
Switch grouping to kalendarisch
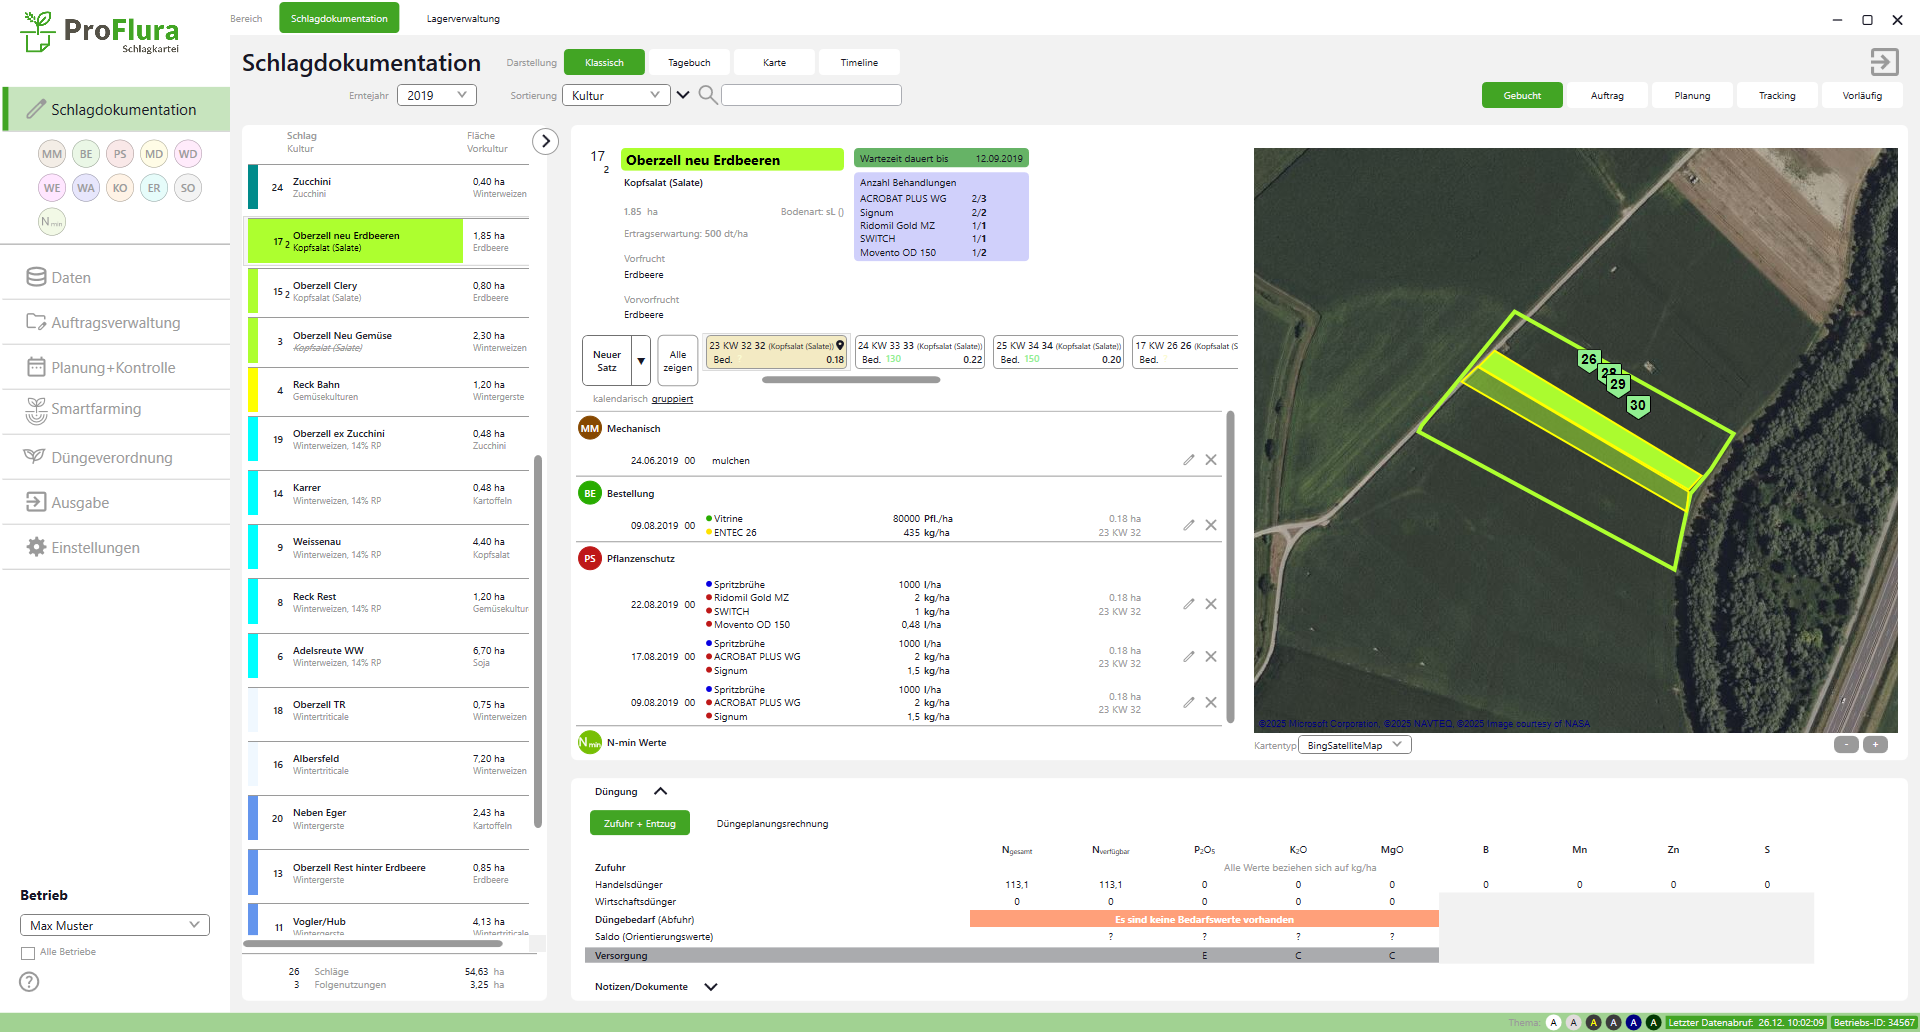click(619, 399)
